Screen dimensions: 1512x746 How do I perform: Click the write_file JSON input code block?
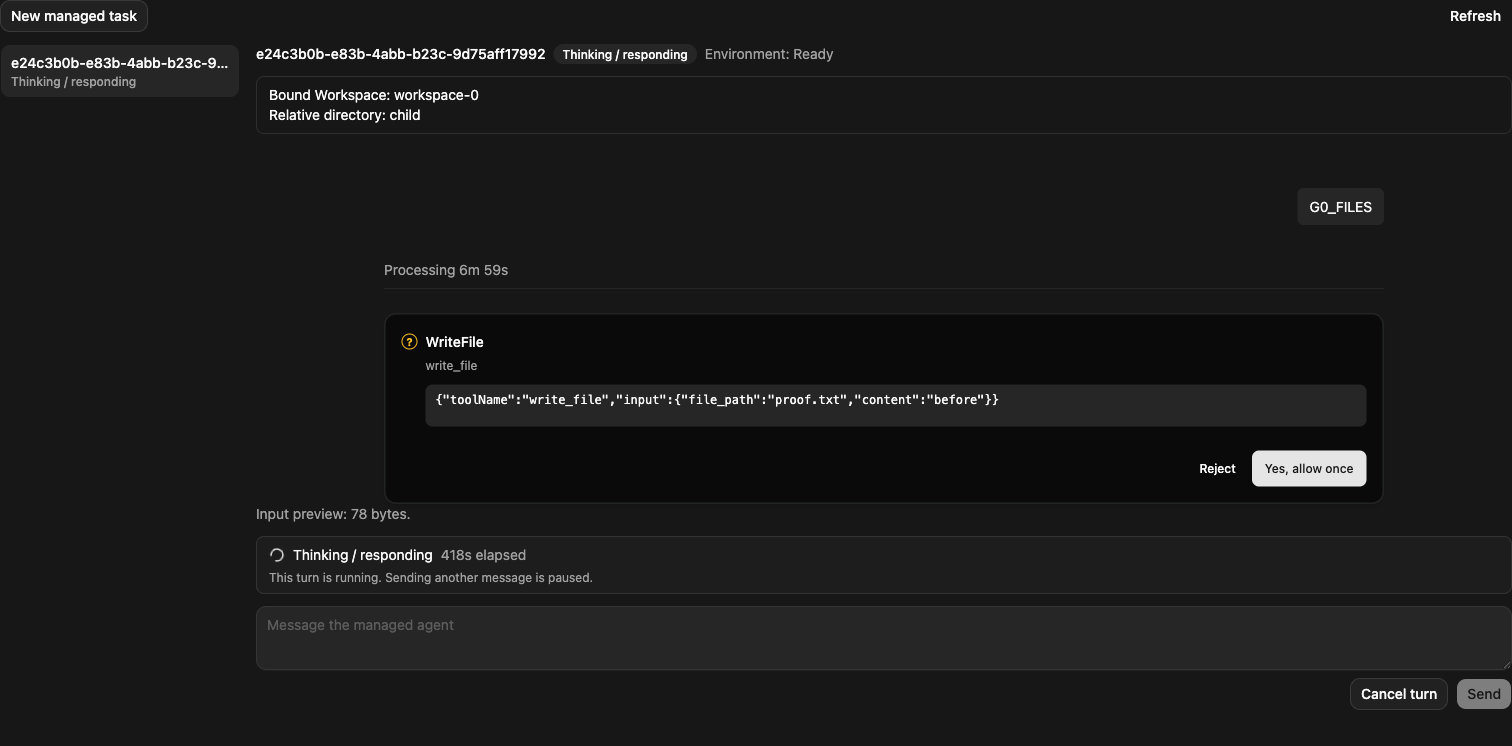pos(895,405)
